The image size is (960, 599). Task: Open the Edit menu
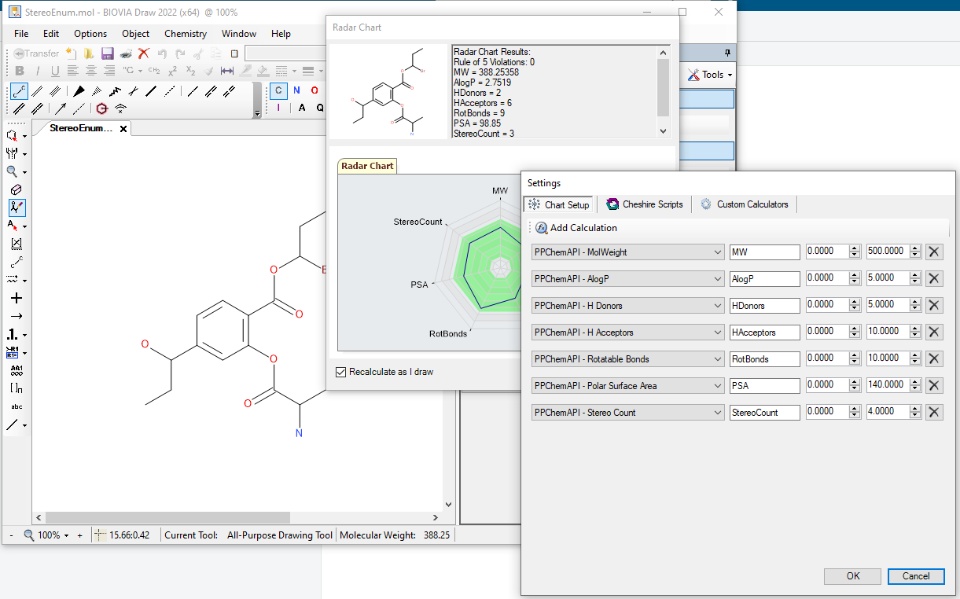tap(51, 34)
